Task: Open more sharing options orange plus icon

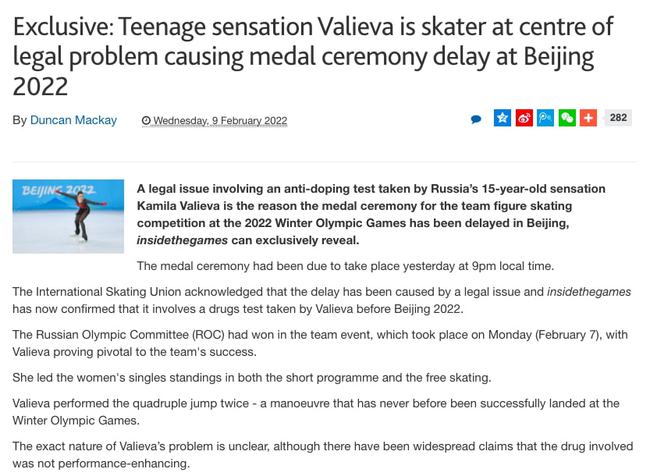Action: coord(588,118)
